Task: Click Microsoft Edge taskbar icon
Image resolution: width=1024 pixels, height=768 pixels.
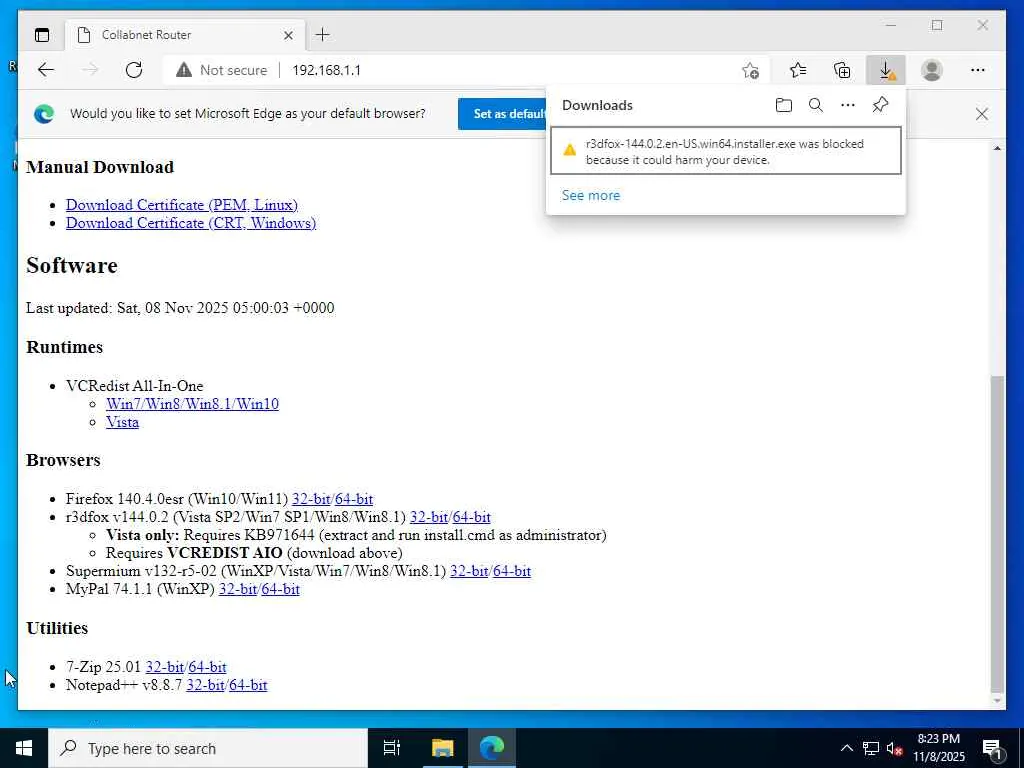Action: pos(492,748)
